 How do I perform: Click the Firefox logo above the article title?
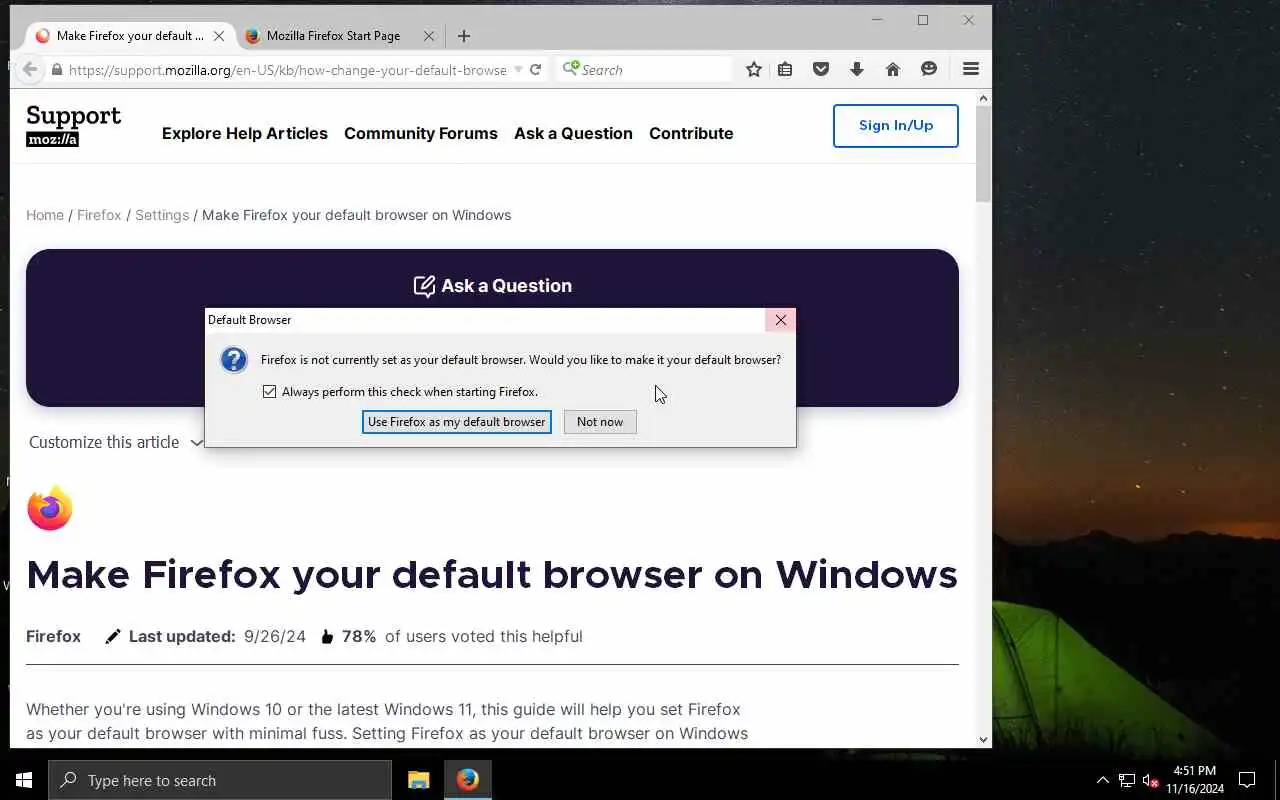coord(50,508)
